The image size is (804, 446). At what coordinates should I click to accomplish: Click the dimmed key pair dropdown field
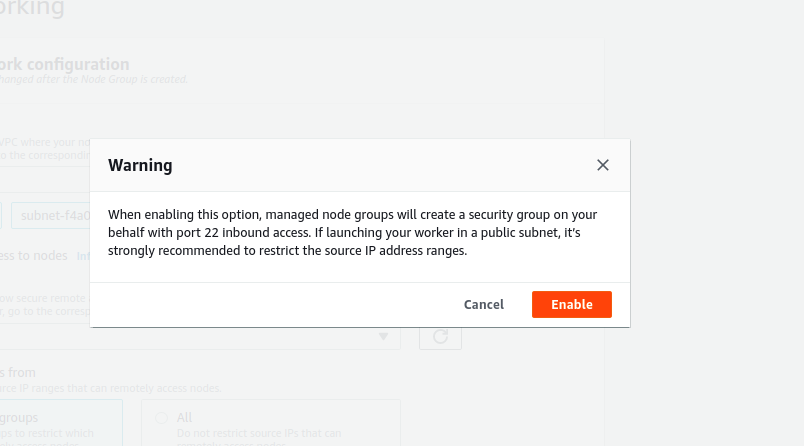click(x=200, y=337)
